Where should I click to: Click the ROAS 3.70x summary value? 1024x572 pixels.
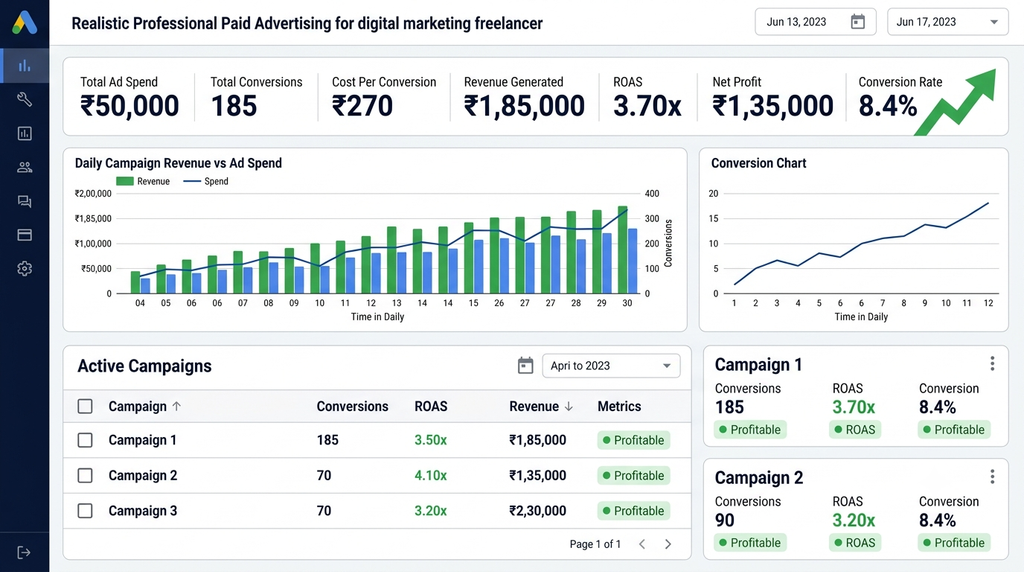(647, 106)
